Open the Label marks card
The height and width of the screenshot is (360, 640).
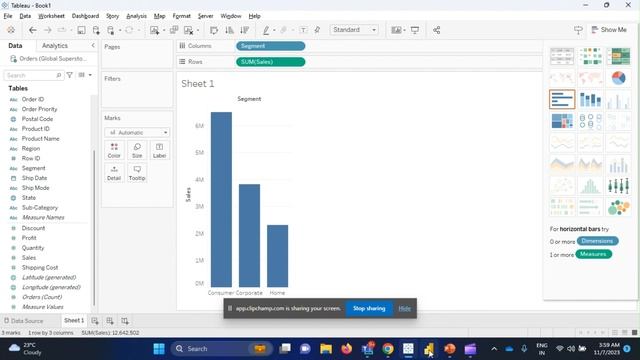(x=159, y=151)
